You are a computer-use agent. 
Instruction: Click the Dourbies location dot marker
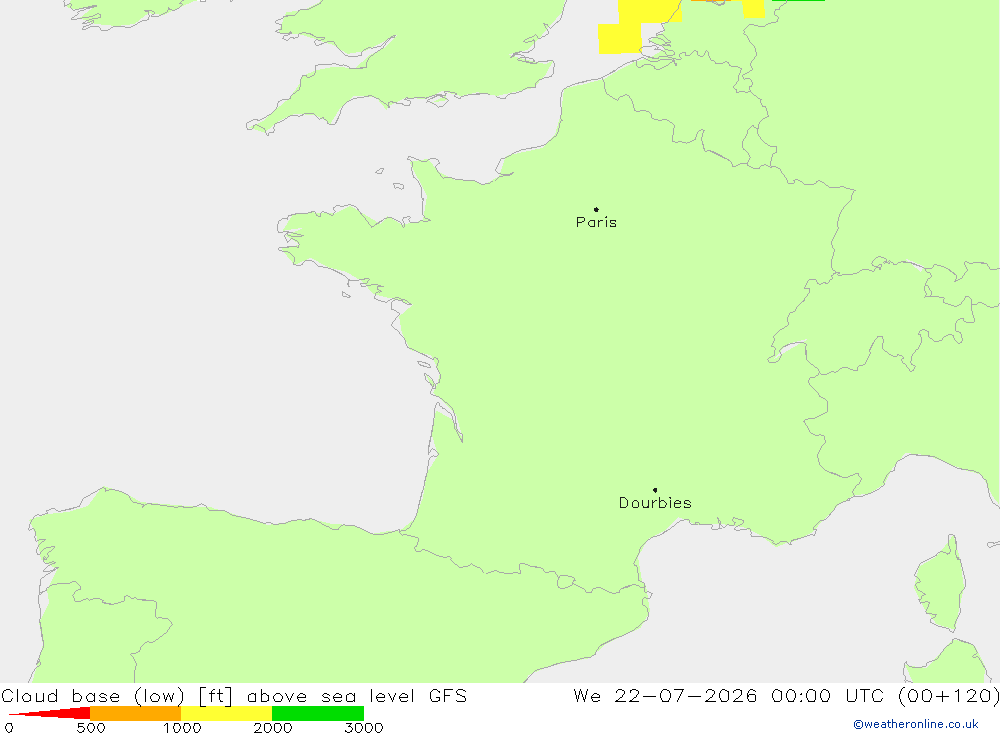655,490
